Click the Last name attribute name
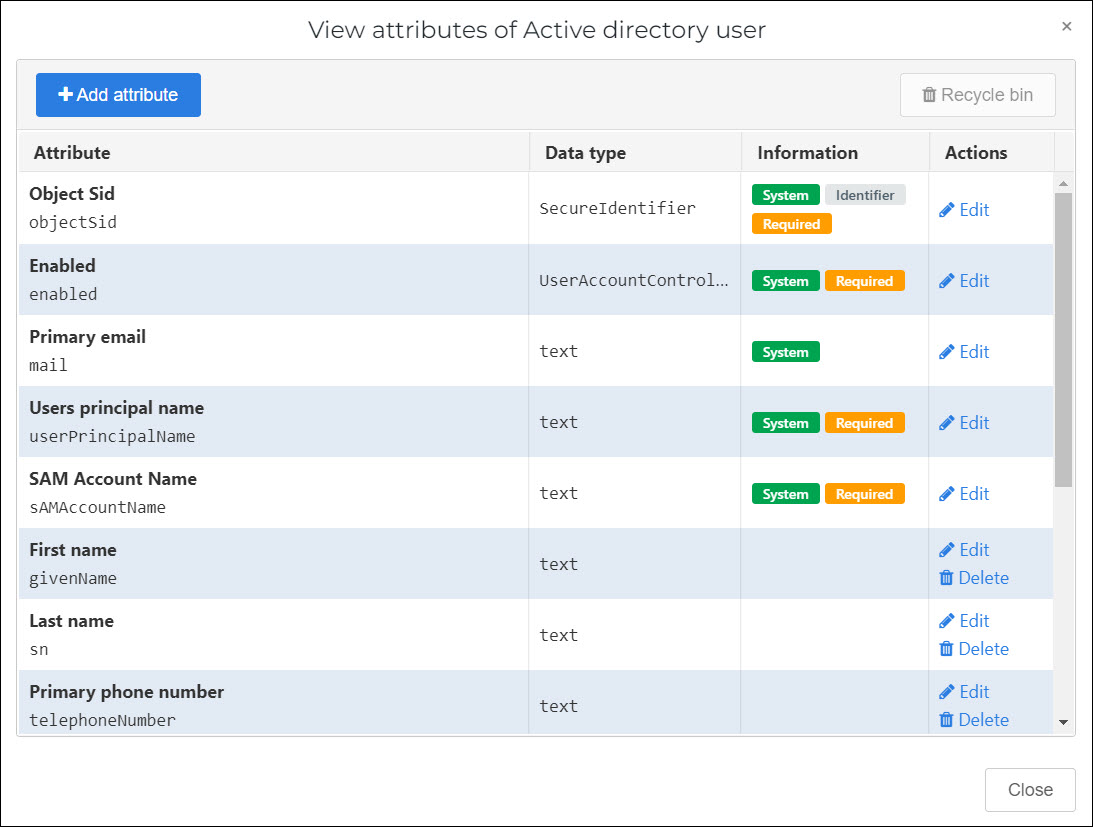The width and height of the screenshot is (1093, 827). (x=71, y=621)
